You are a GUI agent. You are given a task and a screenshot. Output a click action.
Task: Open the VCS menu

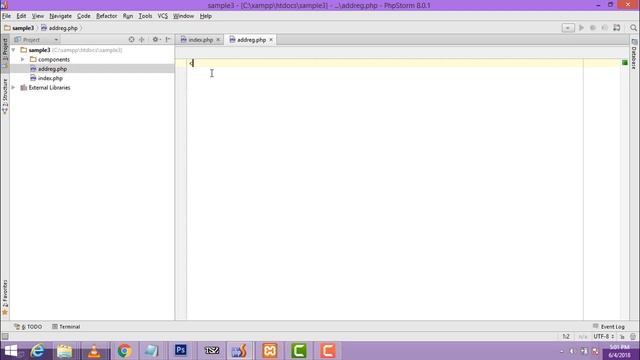pos(162,16)
